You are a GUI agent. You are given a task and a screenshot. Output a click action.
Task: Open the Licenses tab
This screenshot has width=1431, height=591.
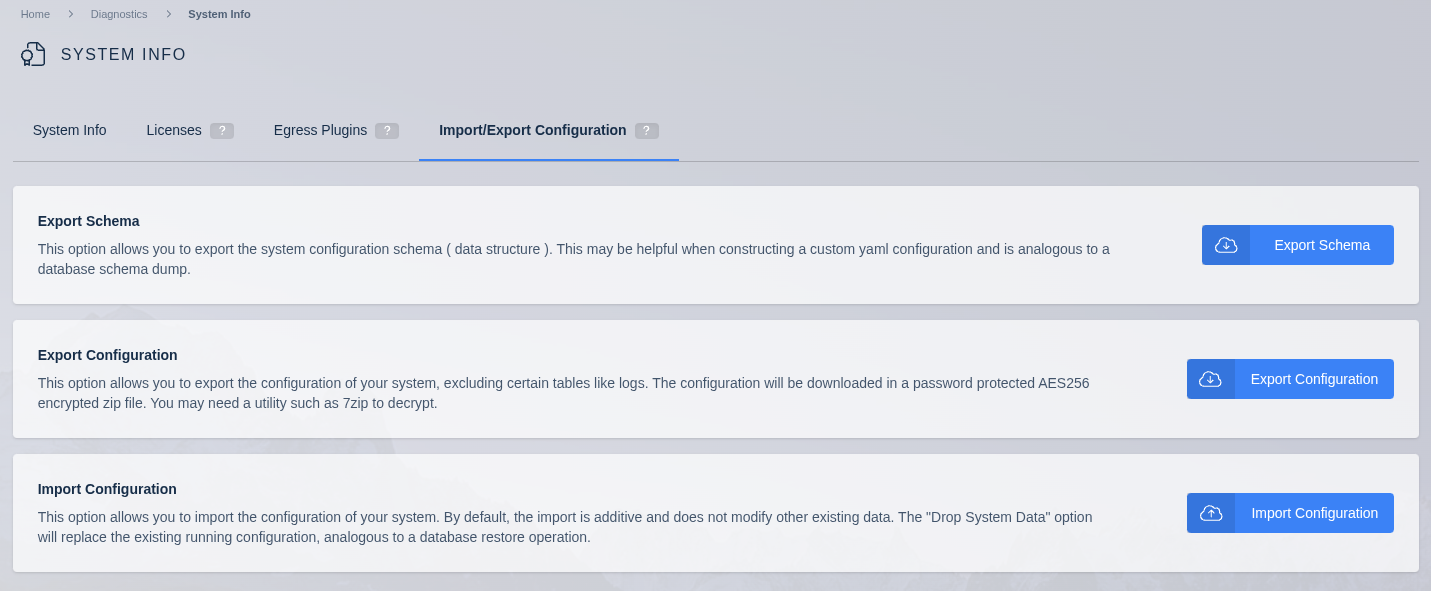(174, 130)
